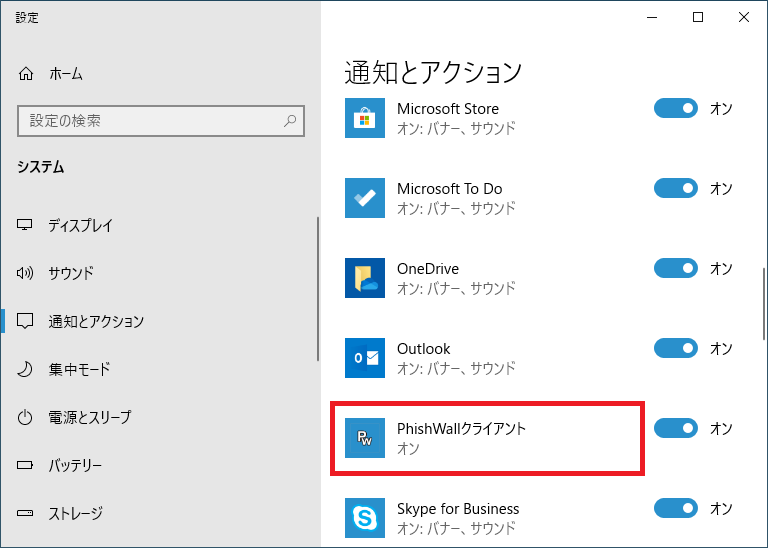Open the PhishWall client icon
Viewport: 768px width, 548px height.
364,438
